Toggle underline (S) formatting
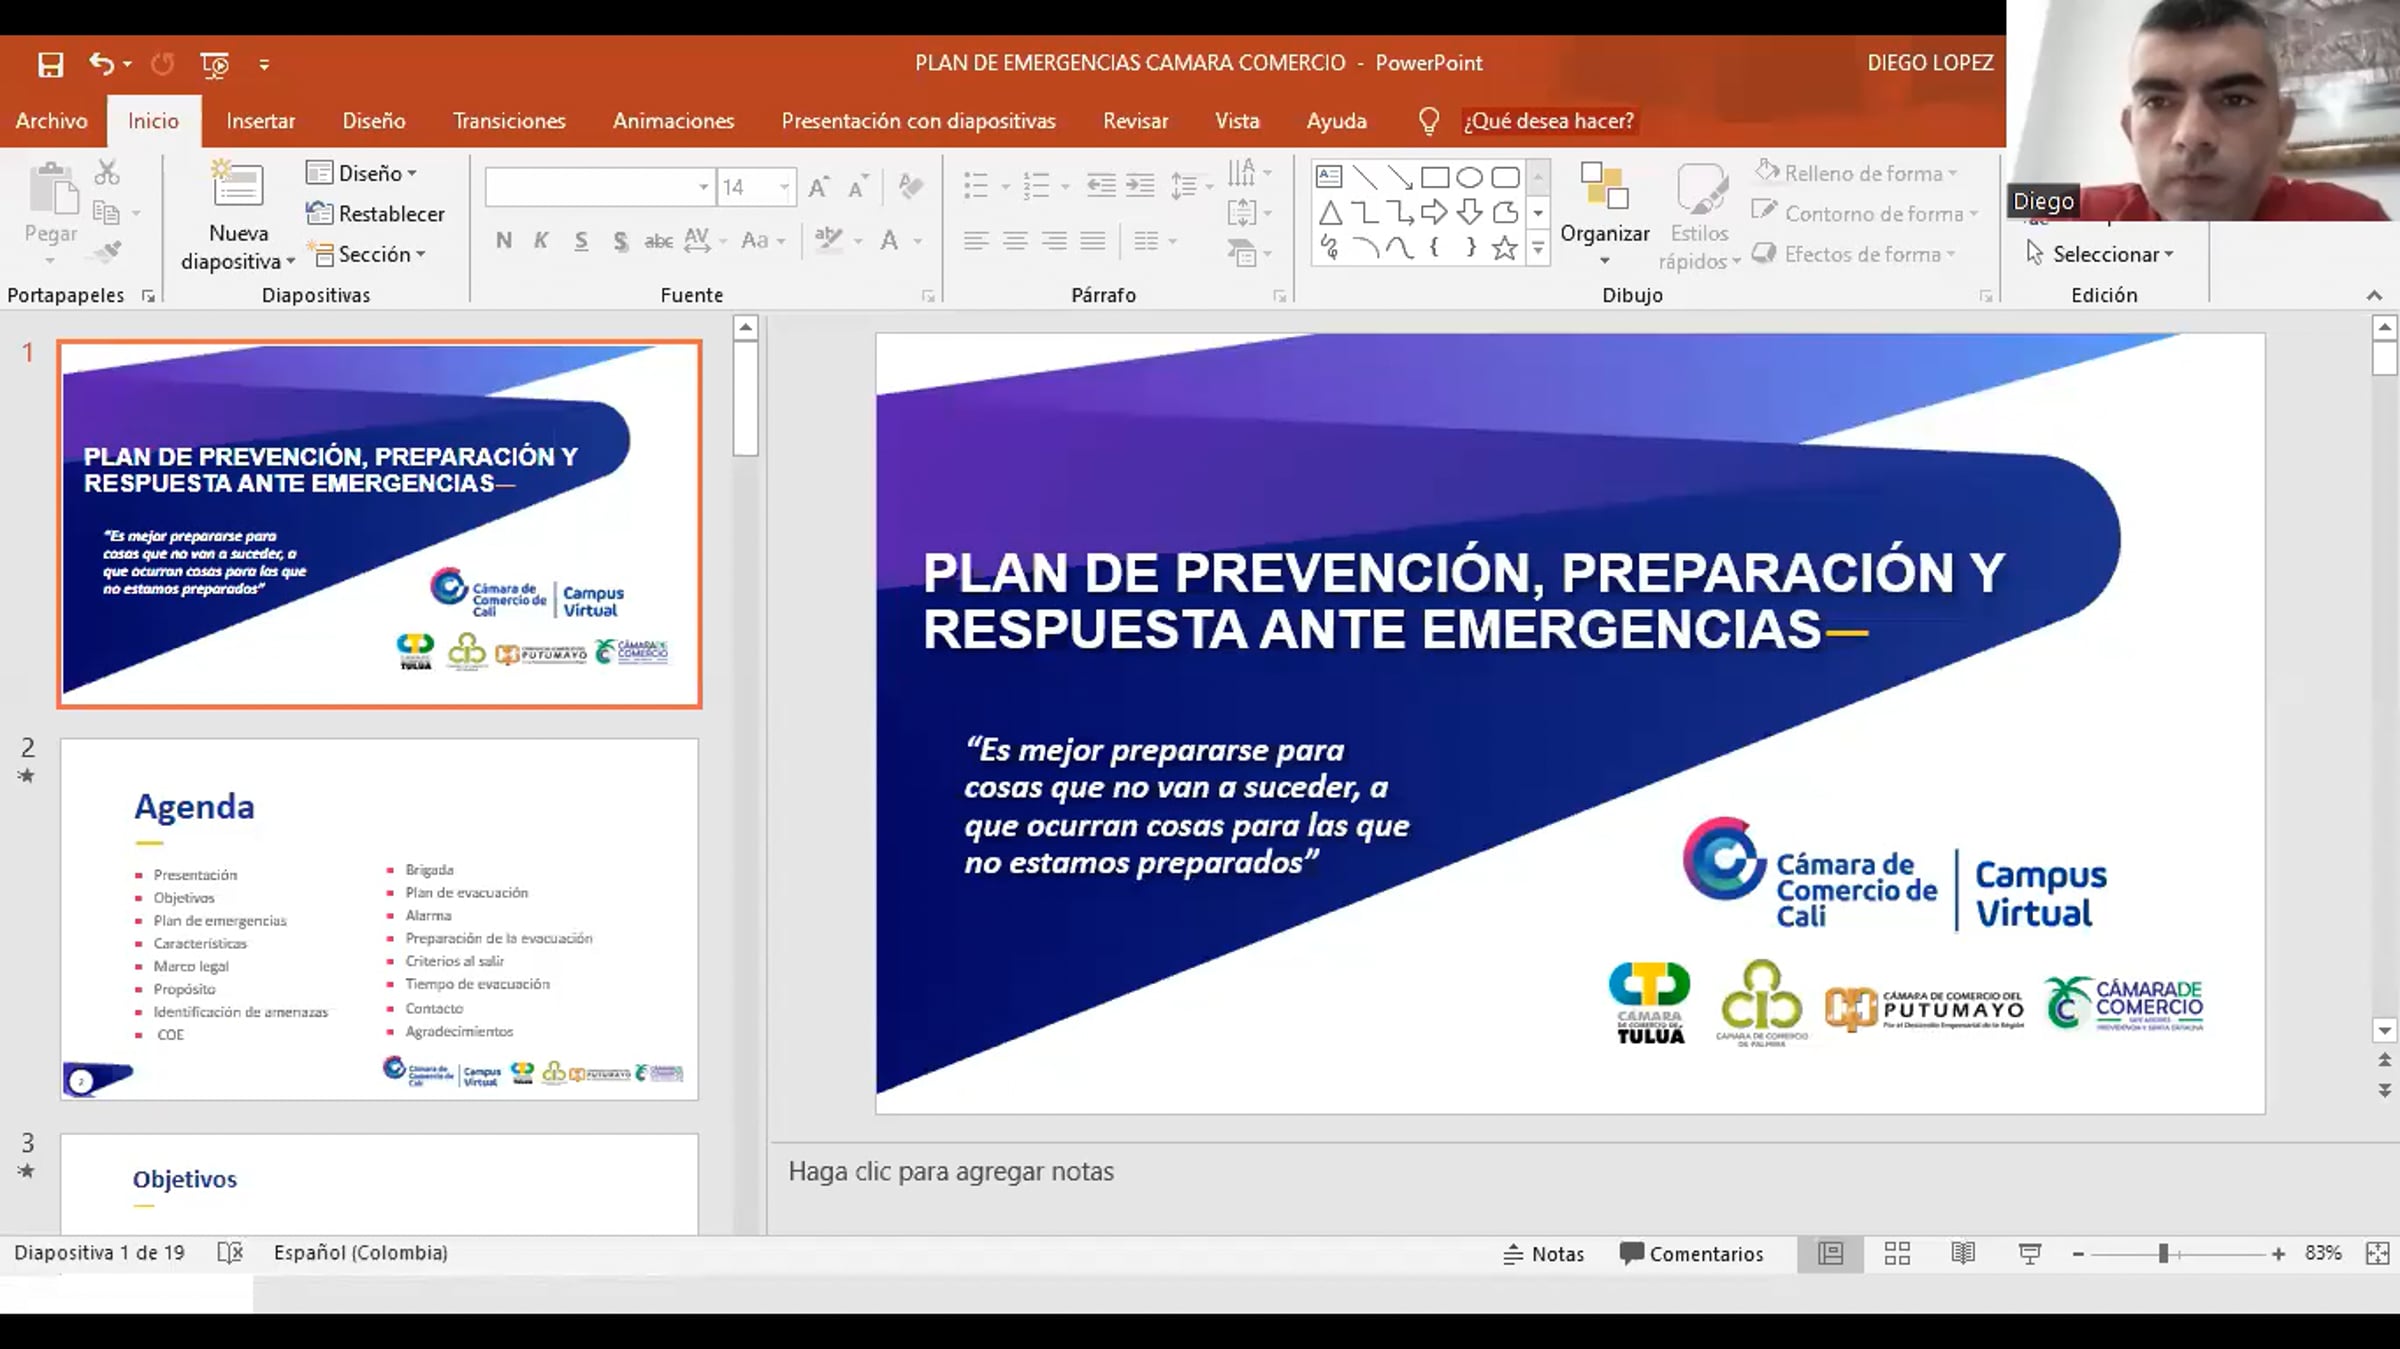 [x=581, y=240]
